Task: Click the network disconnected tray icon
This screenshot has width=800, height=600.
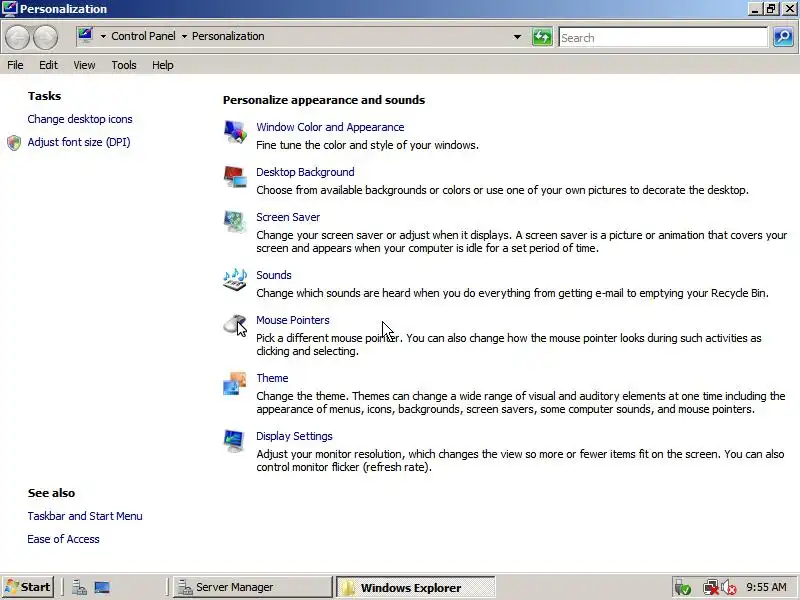Action: [711, 588]
